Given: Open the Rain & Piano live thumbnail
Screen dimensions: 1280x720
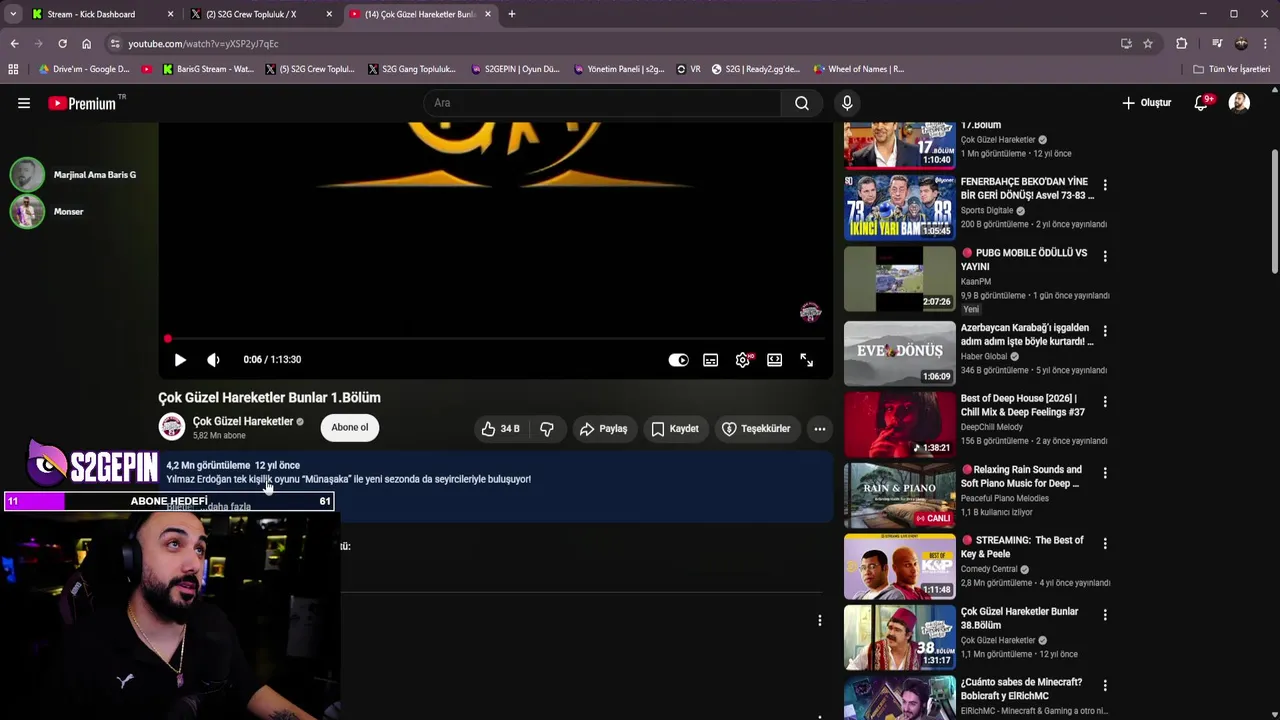Looking at the screenshot, I should coord(900,495).
